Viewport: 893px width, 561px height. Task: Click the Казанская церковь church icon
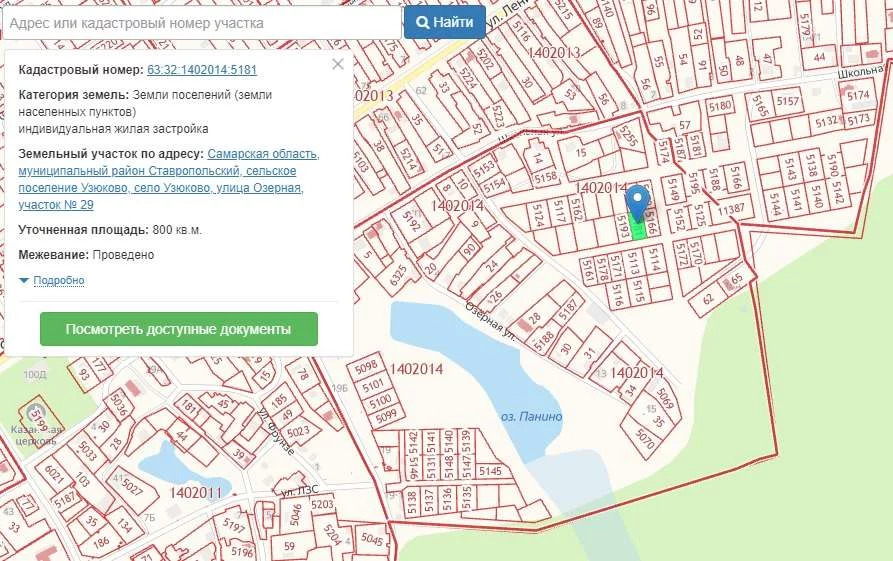click(38, 413)
